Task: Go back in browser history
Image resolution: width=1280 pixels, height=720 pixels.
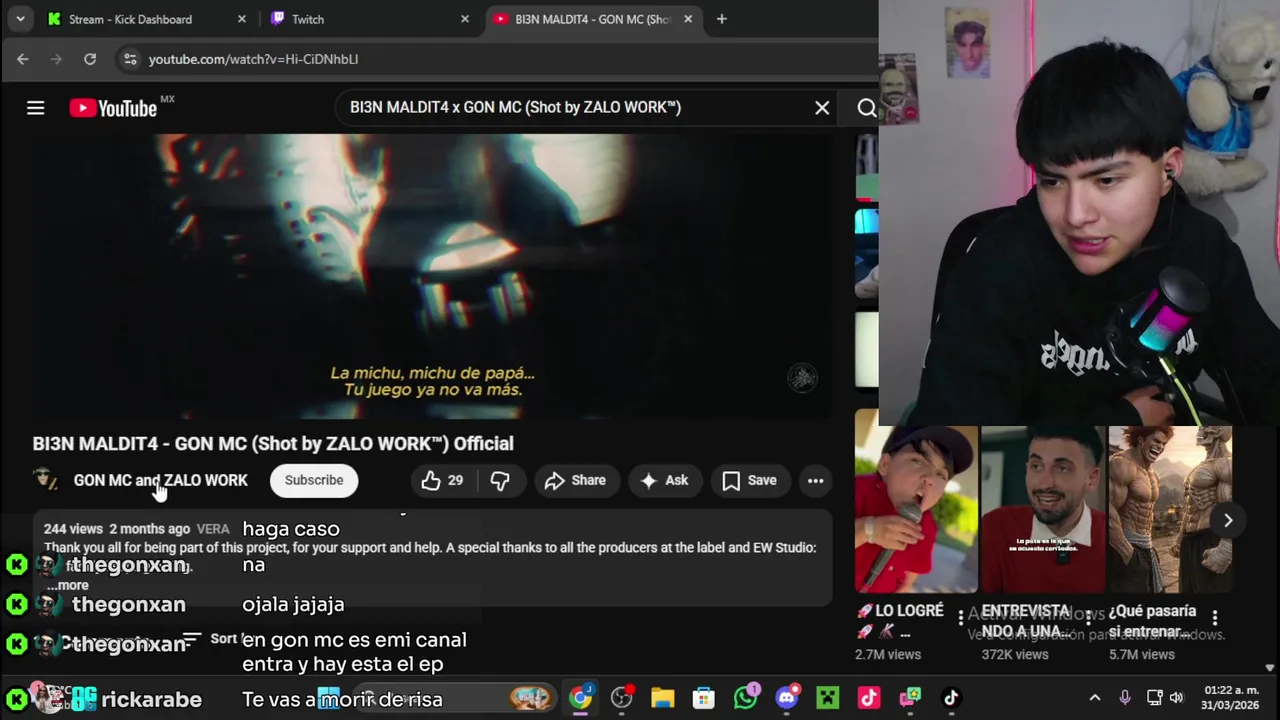Action: click(23, 59)
